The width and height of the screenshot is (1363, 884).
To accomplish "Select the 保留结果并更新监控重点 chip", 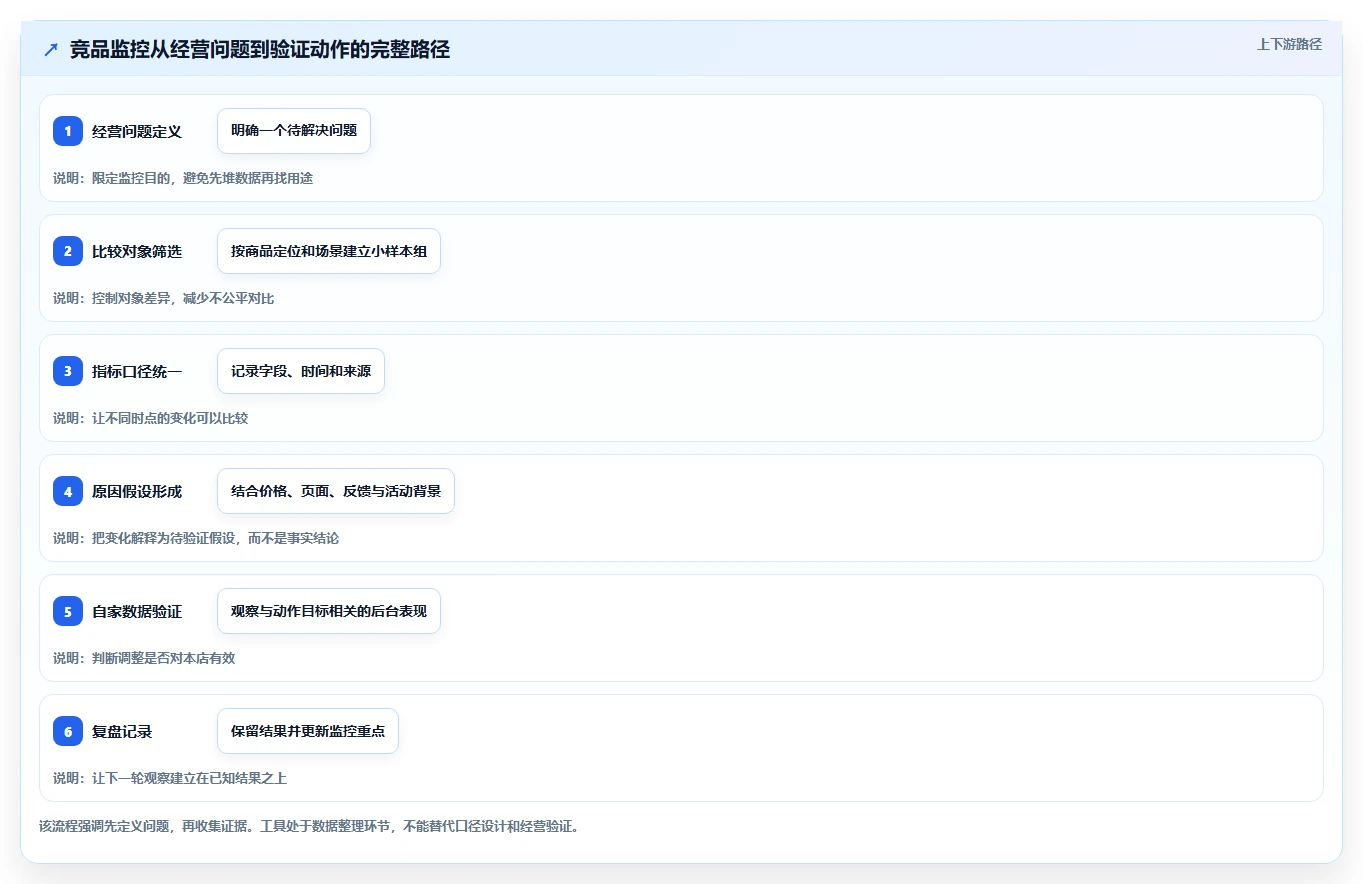I will 308,731.
